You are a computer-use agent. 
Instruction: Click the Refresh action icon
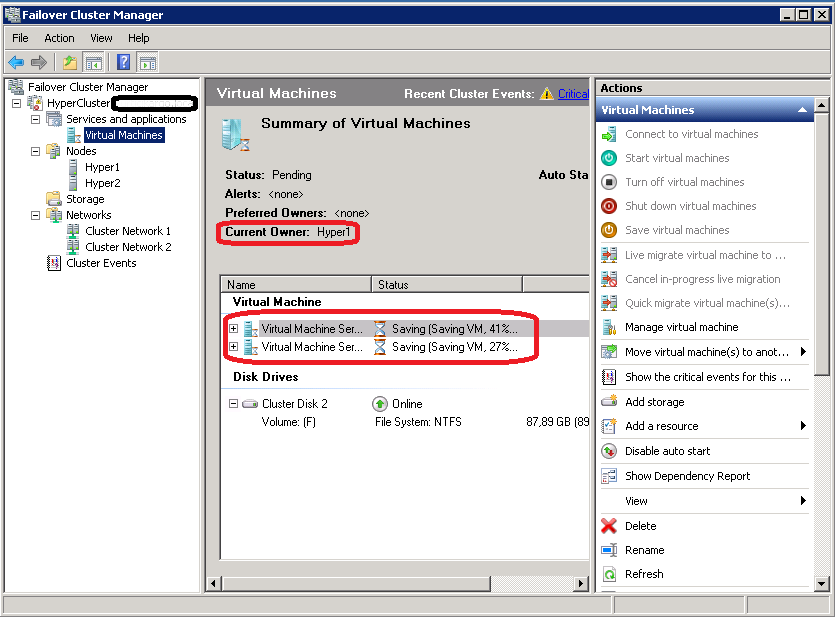pyautogui.click(x=609, y=574)
